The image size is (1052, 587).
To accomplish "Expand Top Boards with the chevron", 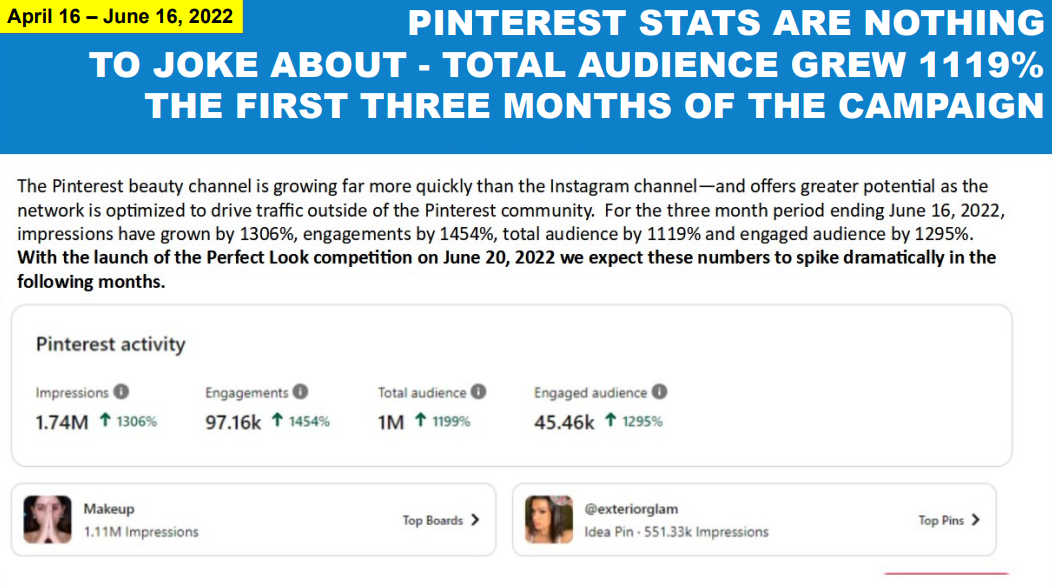I will point(476,520).
